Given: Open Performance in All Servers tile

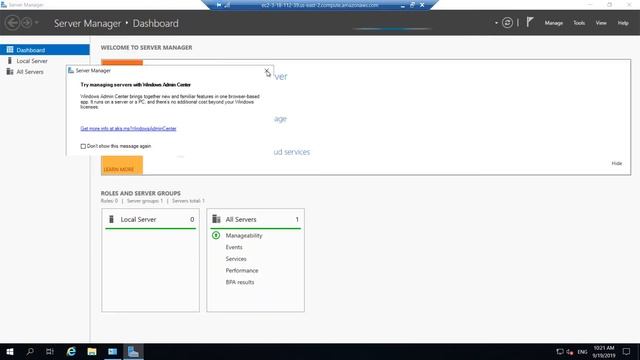Looking at the screenshot, I should tap(242, 271).
